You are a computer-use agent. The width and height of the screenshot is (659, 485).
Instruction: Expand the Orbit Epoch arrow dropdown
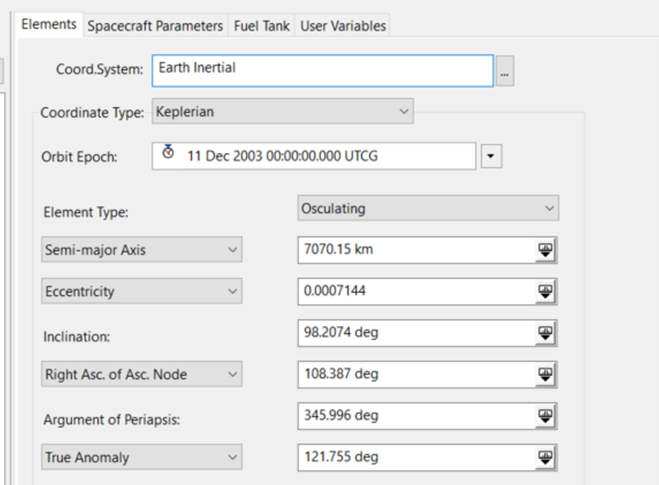pos(490,157)
